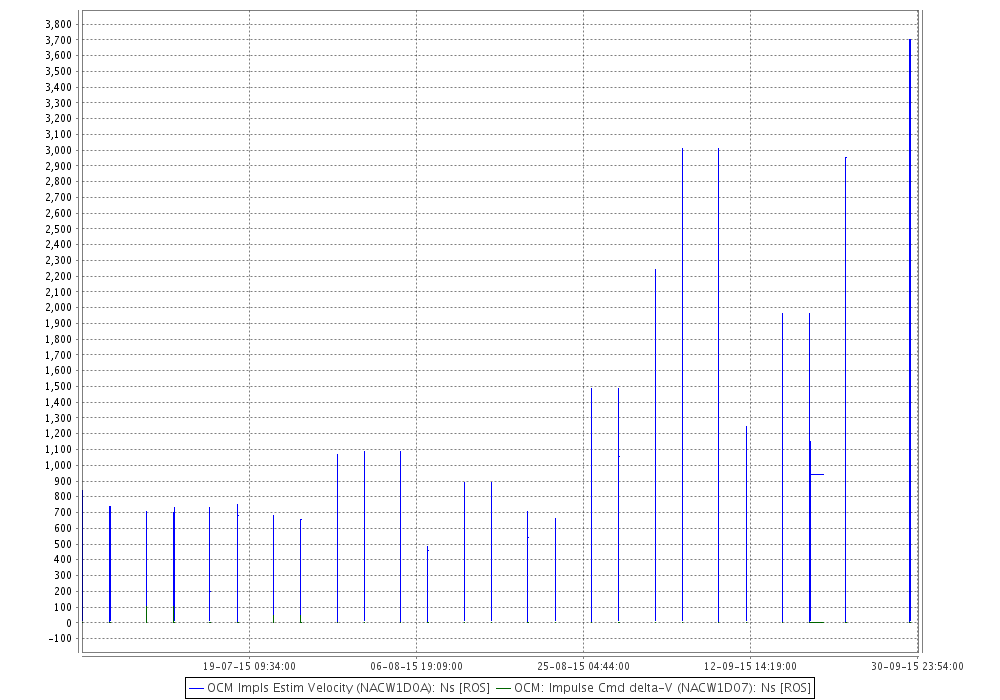Click the 0 y-axis label
Viewport: 1000px width, 700px height.
69,622
